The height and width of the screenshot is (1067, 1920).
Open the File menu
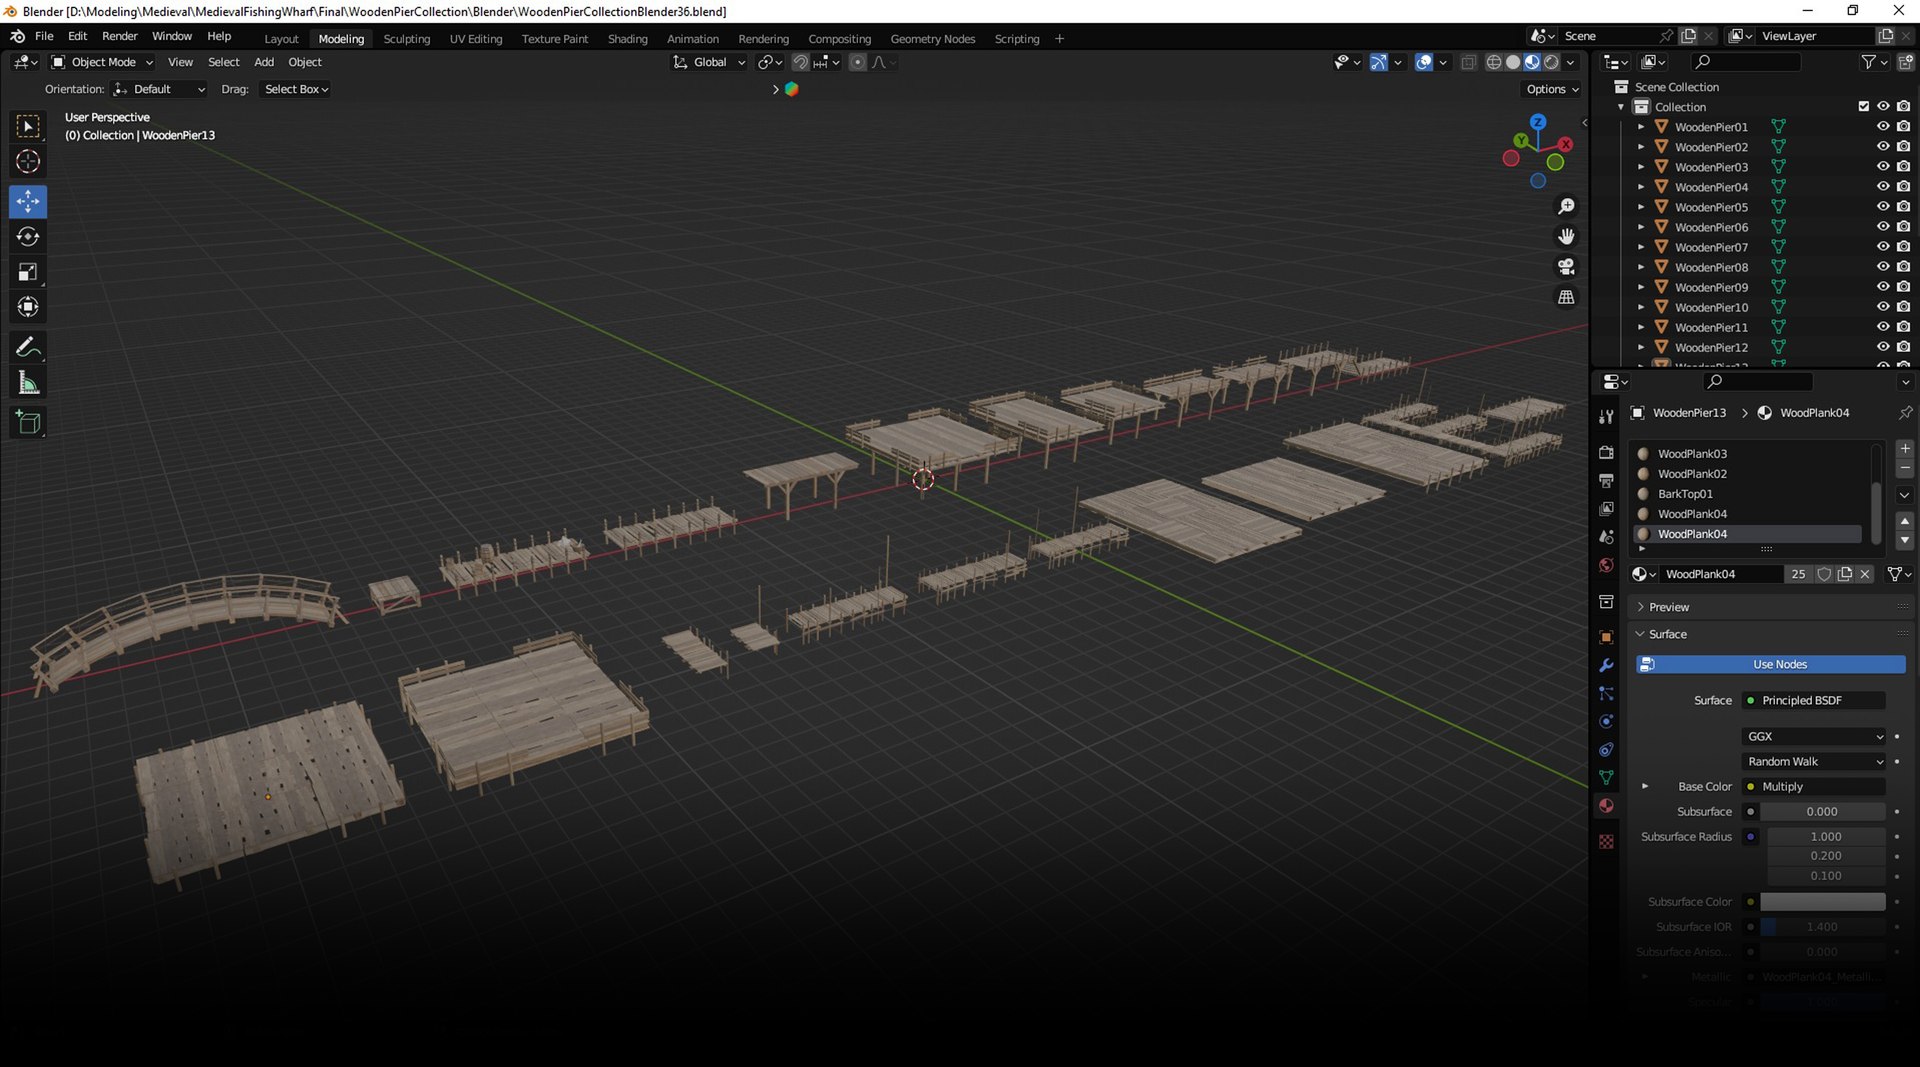[44, 36]
